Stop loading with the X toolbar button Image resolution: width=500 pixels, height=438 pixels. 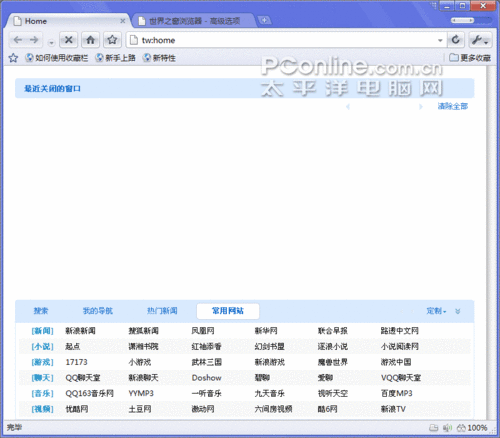69,40
